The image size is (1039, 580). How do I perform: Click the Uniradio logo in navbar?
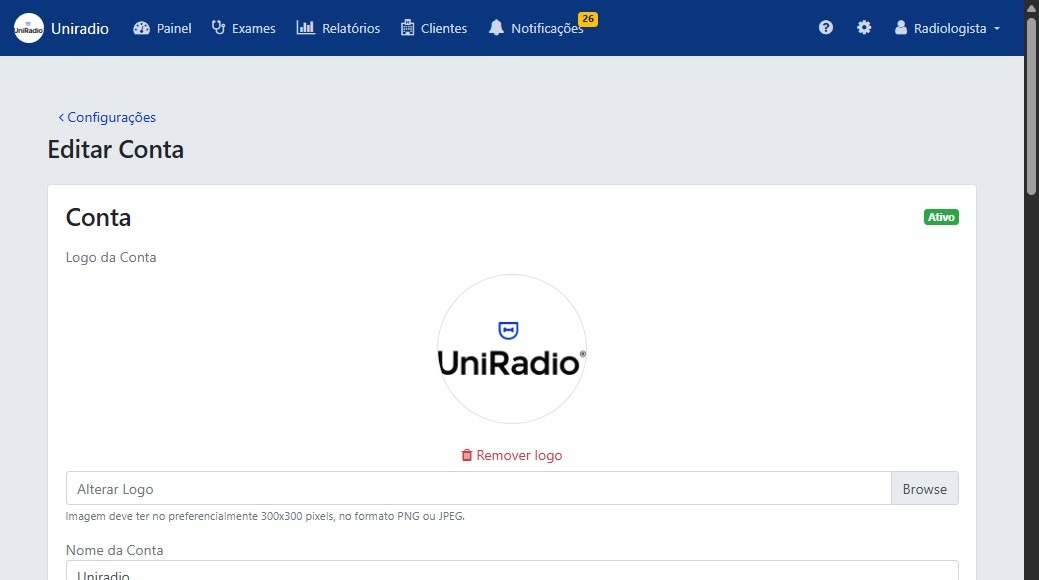tap(29, 28)
